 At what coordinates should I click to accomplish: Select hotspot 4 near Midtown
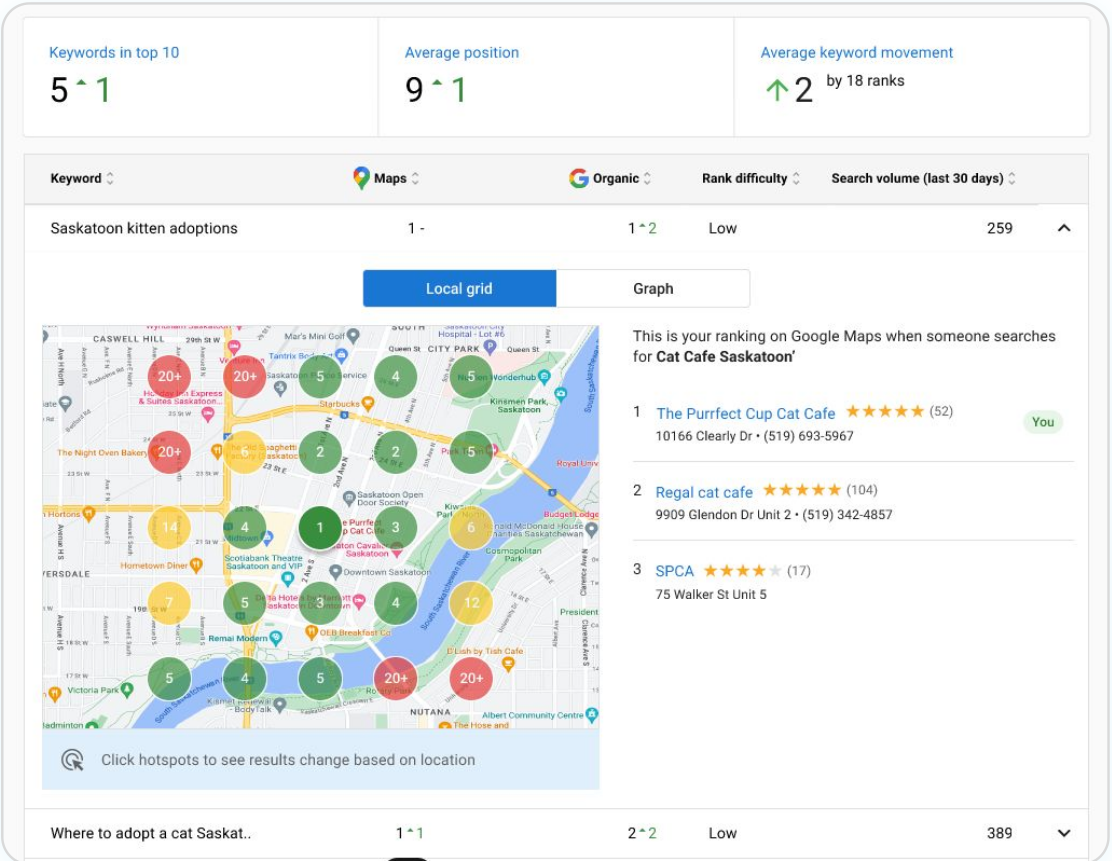coord(245,527)
